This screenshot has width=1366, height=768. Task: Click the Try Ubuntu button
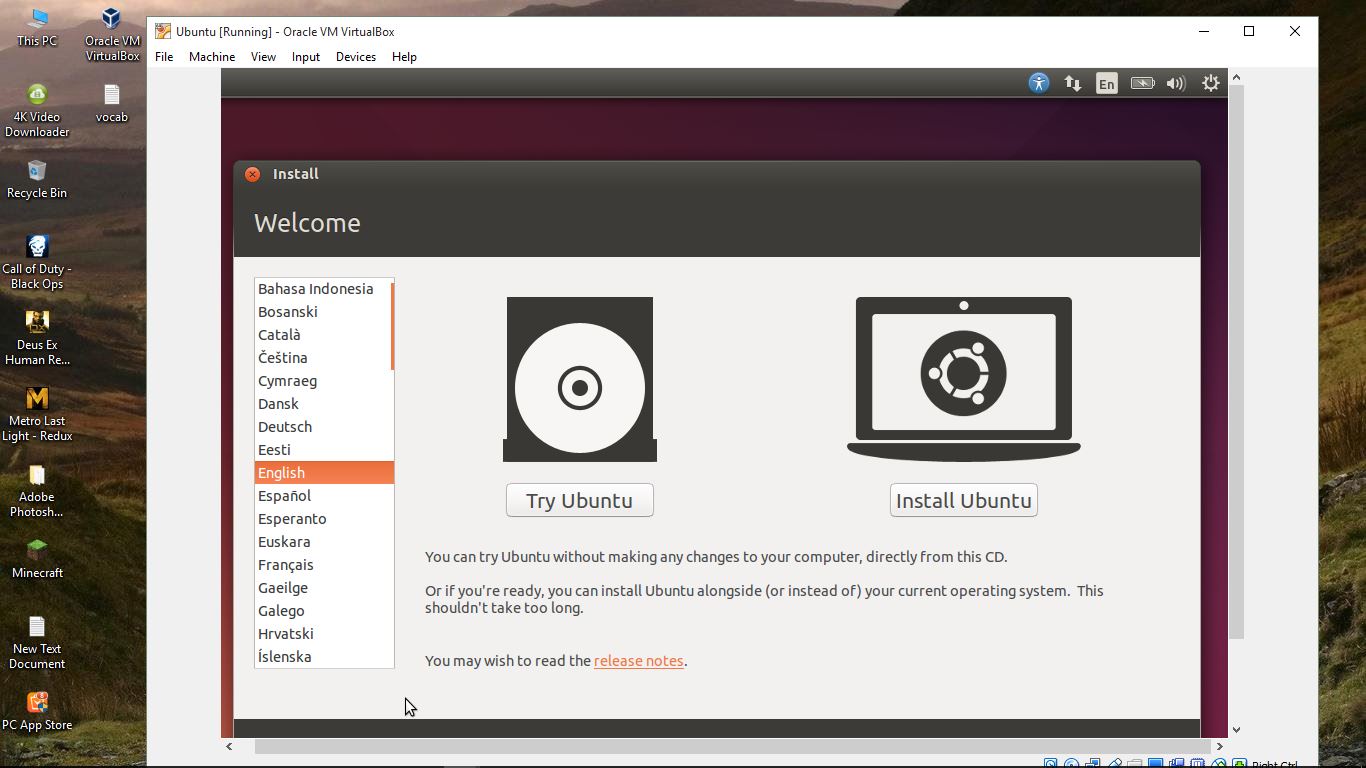pos(580,500)
